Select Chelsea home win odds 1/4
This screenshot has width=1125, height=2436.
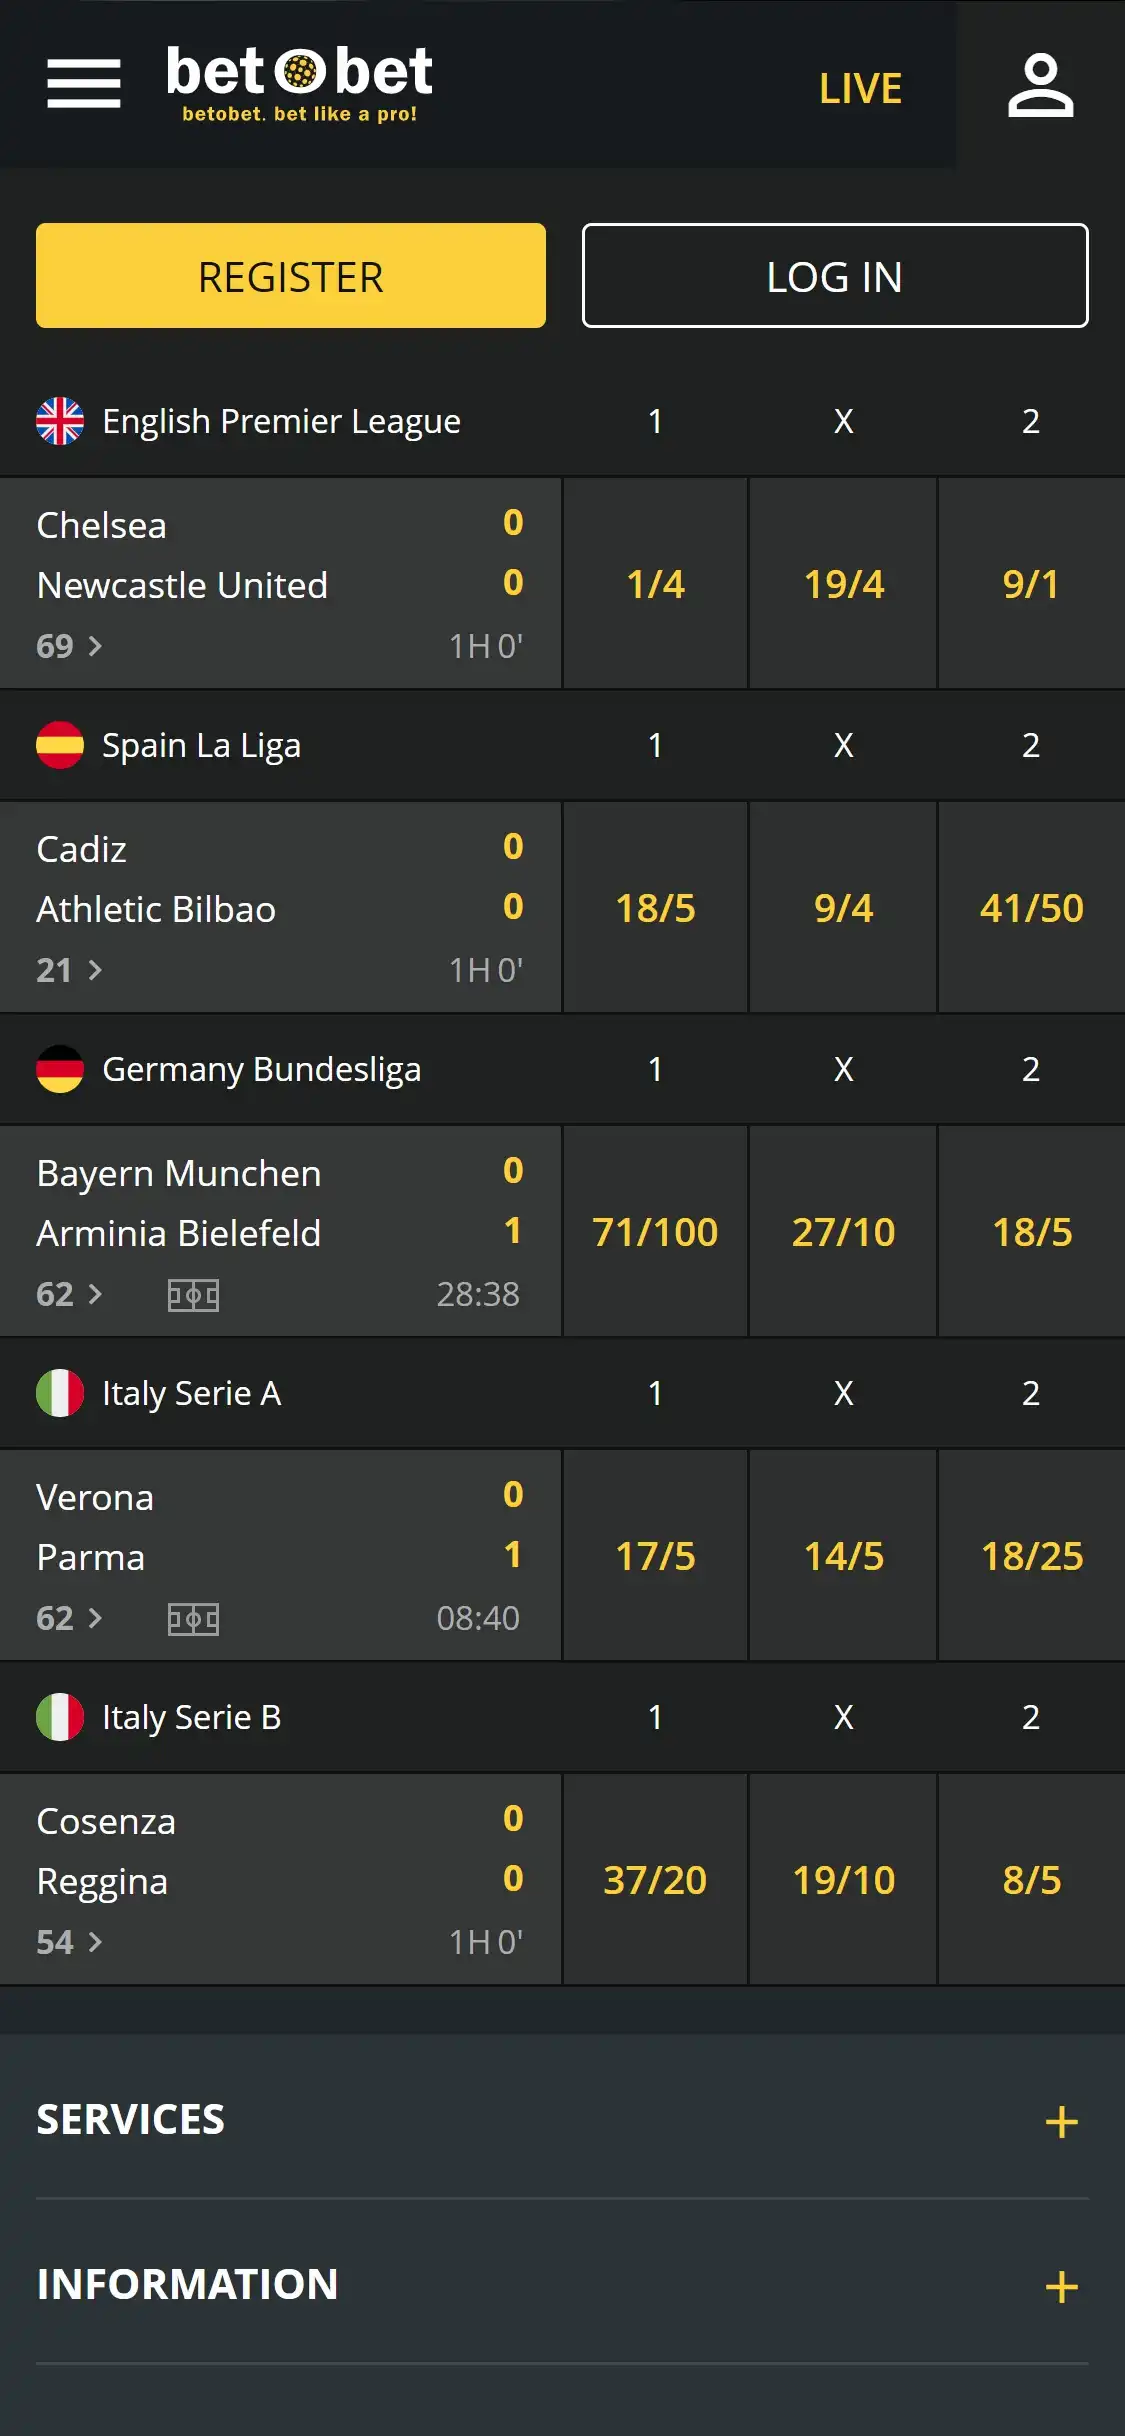(655, 584)
